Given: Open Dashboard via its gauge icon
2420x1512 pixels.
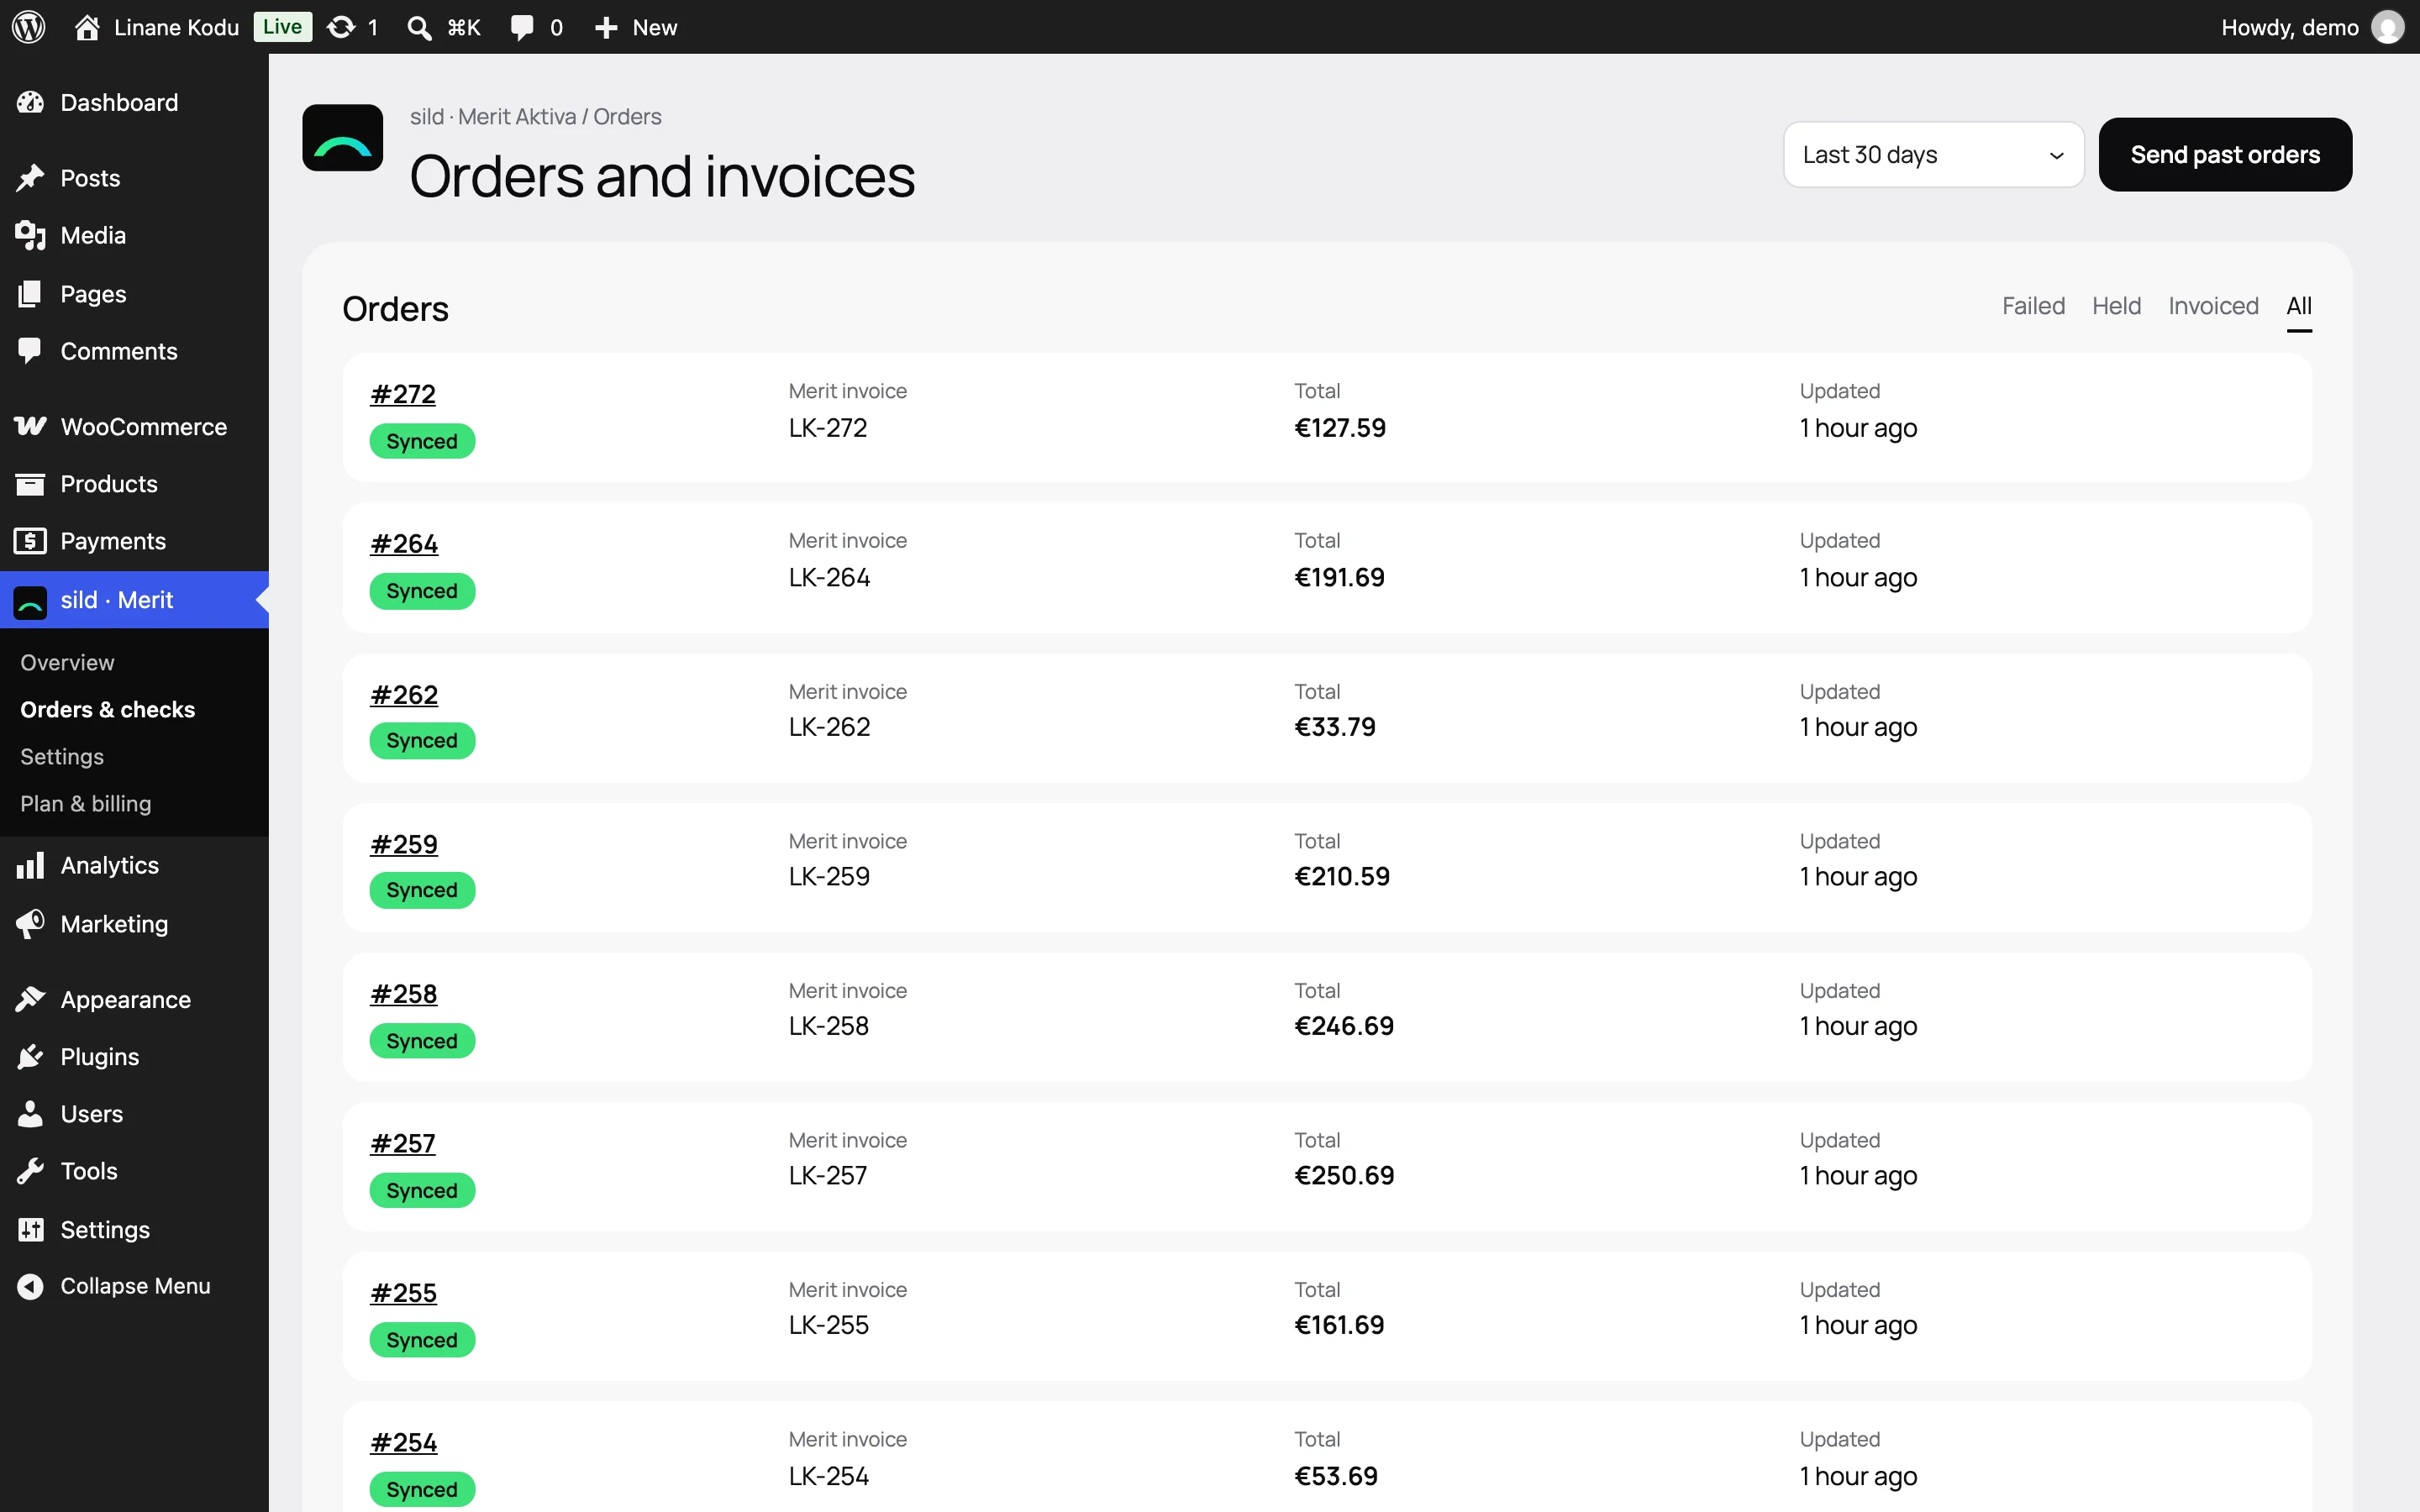Looking at the screenshot, I should (30, 102).
